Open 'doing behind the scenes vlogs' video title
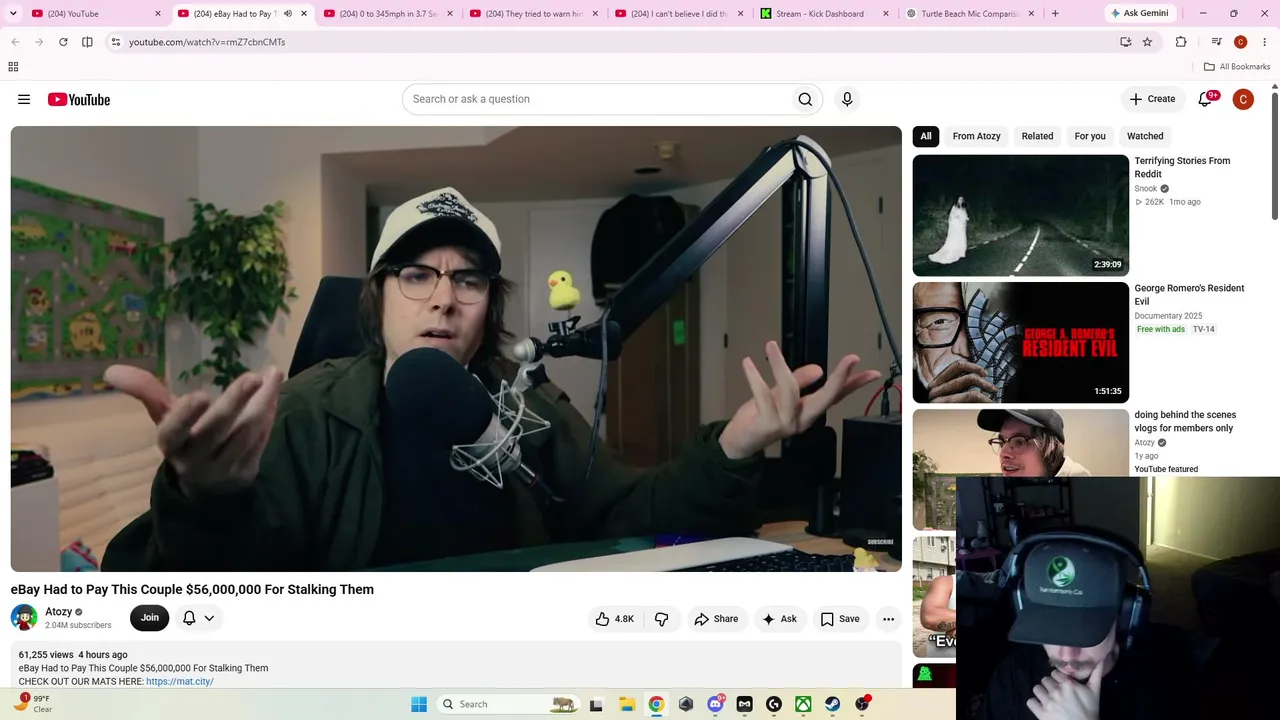The height and width of the screenshot is (720, 1280). tap(1185, 421)
